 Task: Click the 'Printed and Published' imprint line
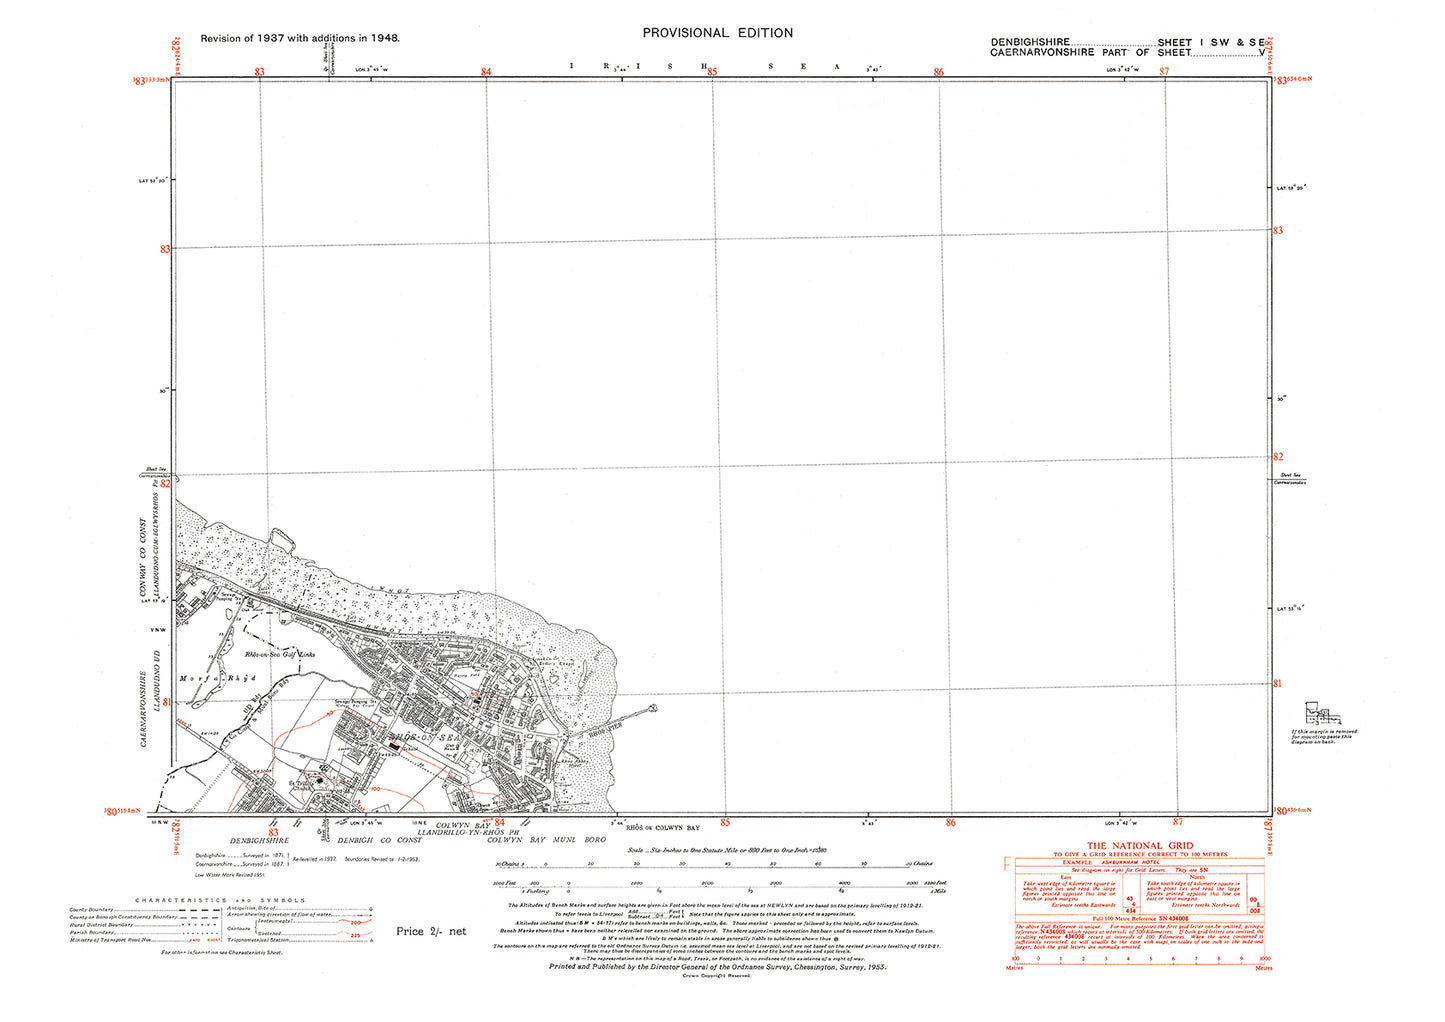pos(717,968)
